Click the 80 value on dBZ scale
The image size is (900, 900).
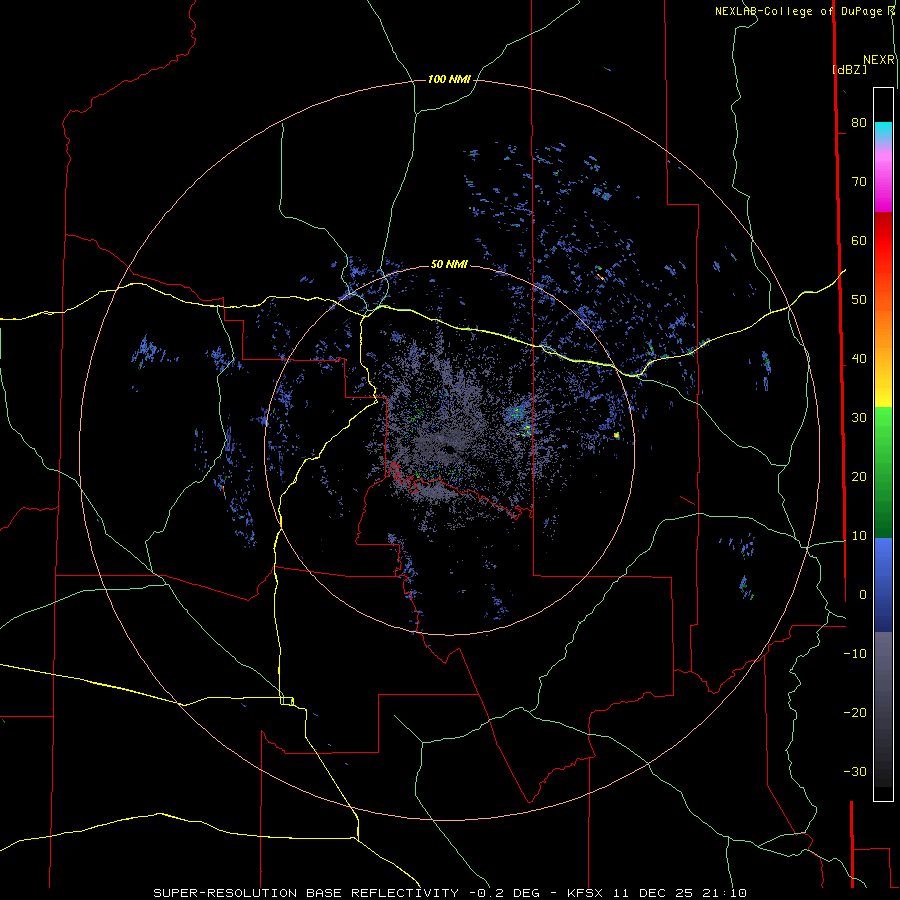click(859, 122)
